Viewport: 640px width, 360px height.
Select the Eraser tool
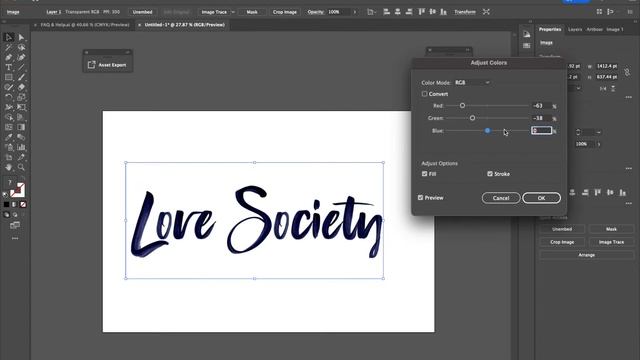pos(21,87)
